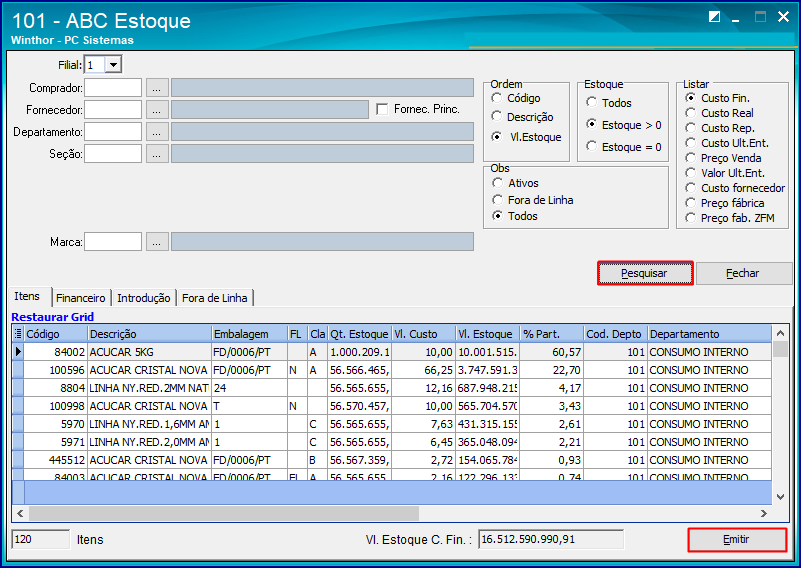
Task: Select Custo fornecedor listing option
Action: [691, 187]
